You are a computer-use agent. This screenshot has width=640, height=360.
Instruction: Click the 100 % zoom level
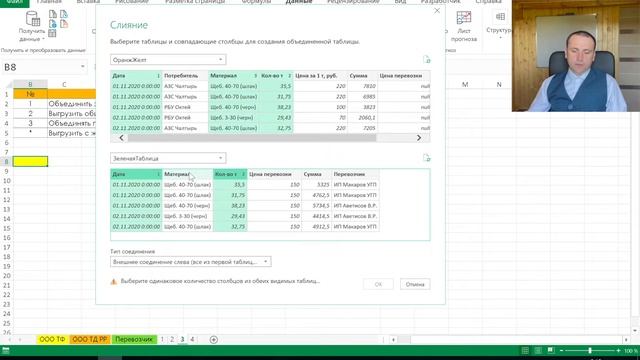click(631, 351)
